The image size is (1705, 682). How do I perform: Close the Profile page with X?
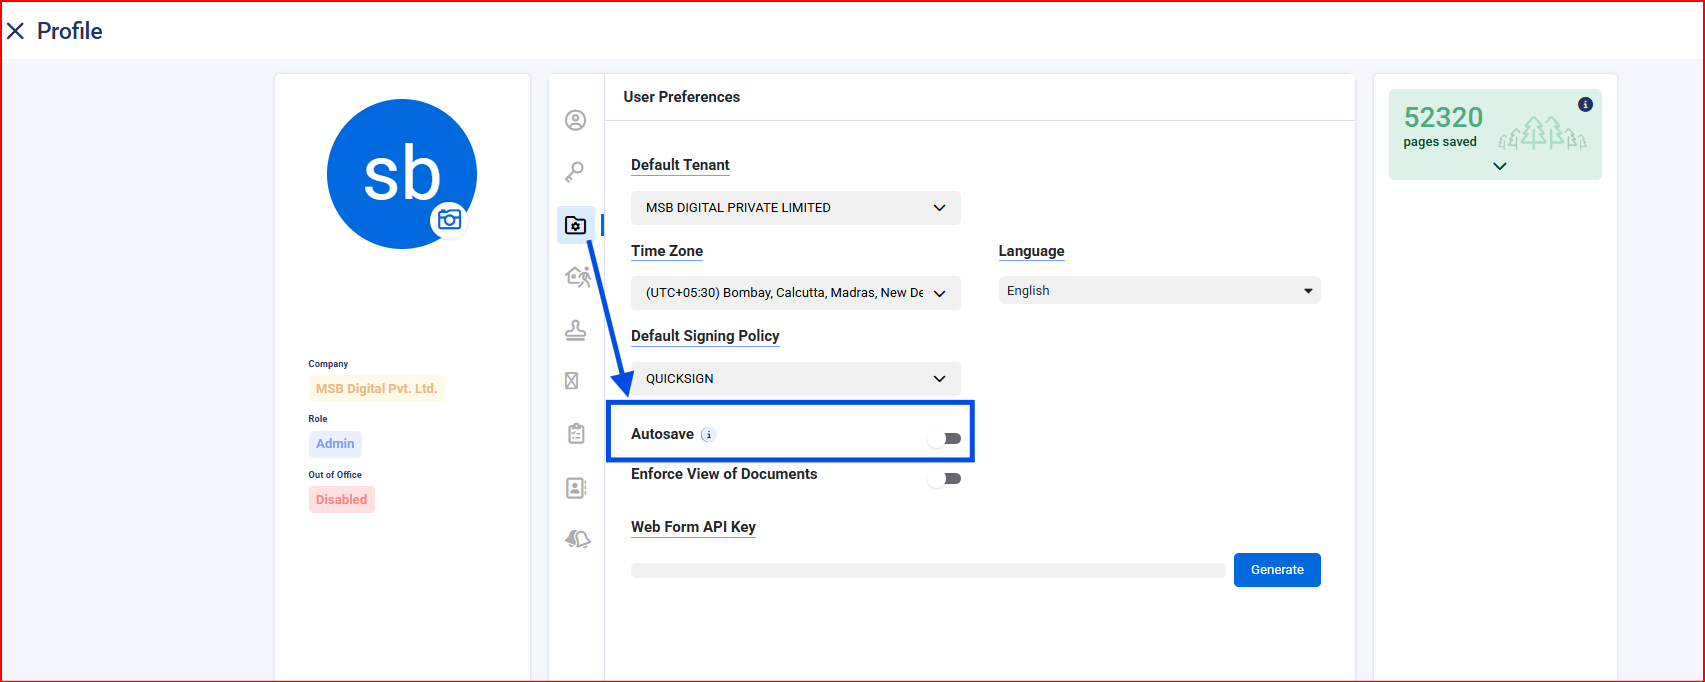pos(16,31)
